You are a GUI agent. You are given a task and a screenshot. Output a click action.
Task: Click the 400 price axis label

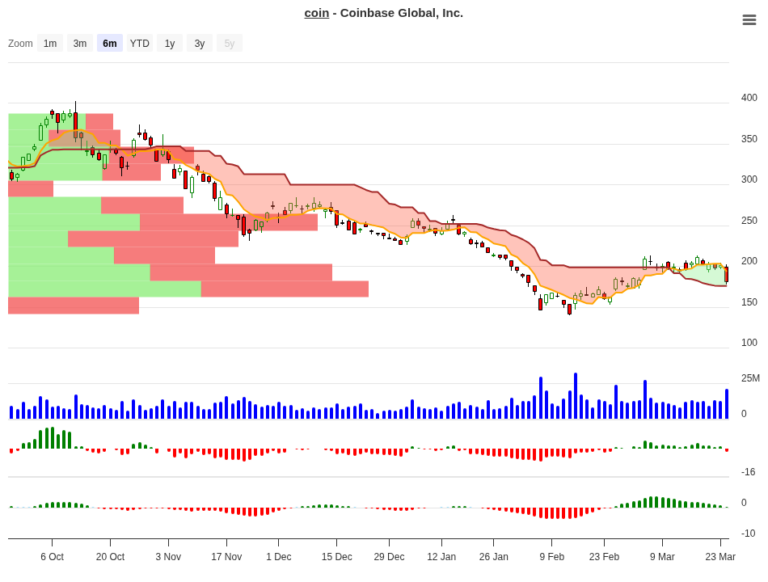749,97
